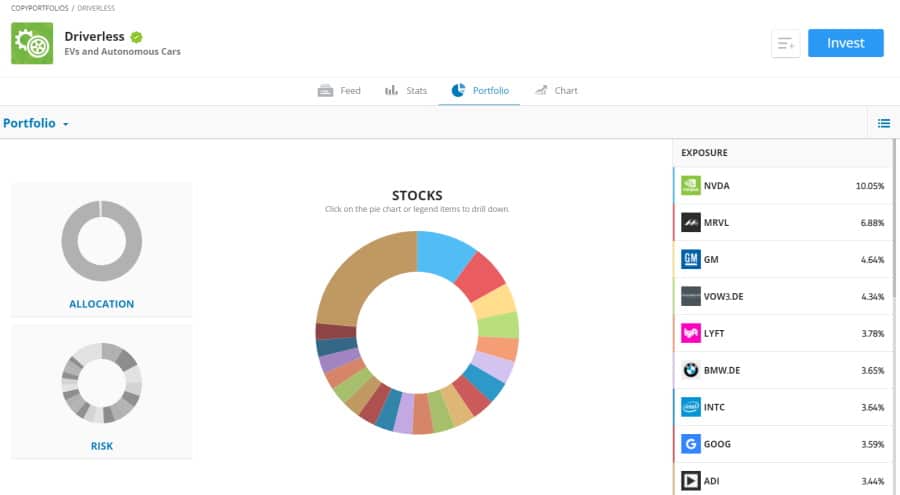900x495 pixels.
Task: Click the ALLOCATION label link
Action: [102, 304]
